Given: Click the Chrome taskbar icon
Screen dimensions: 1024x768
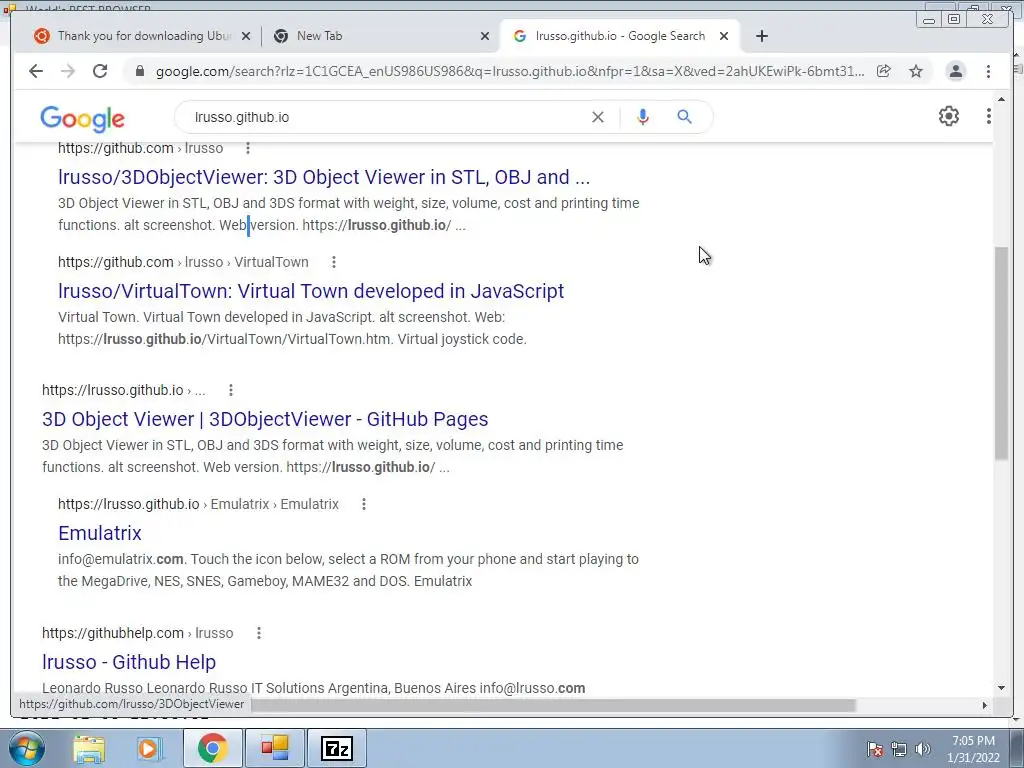Looking at the screenshot, I should coord(212,748).
